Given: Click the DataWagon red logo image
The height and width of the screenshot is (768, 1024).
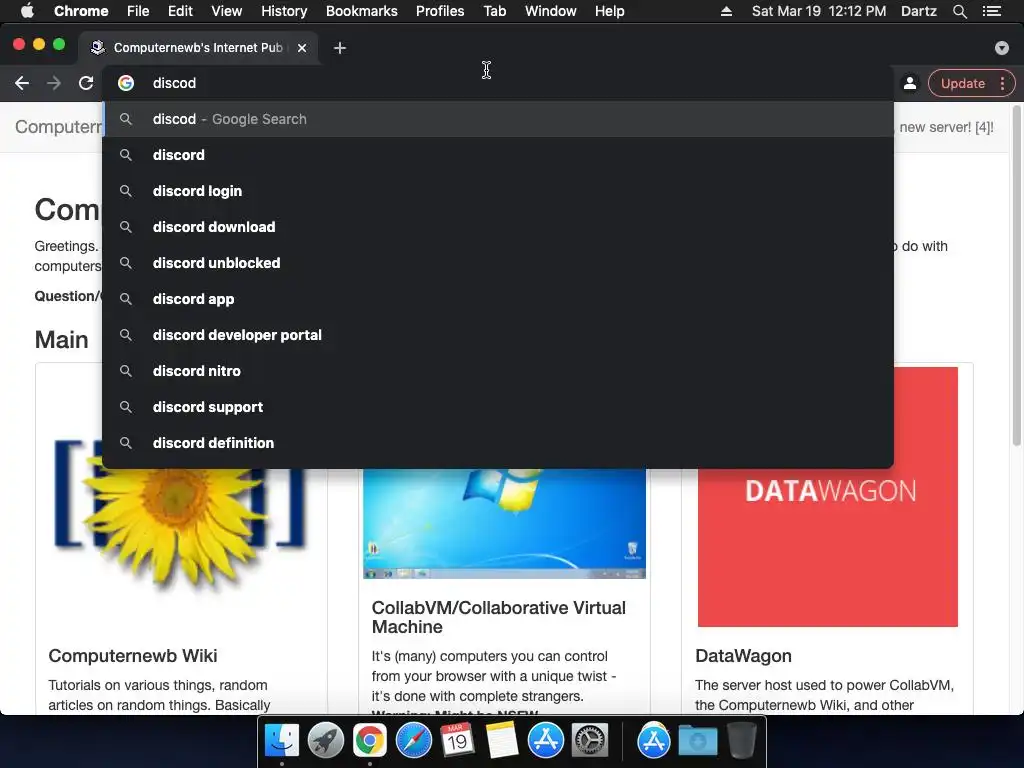Looking at the screenshot, I should pos(827,496).
